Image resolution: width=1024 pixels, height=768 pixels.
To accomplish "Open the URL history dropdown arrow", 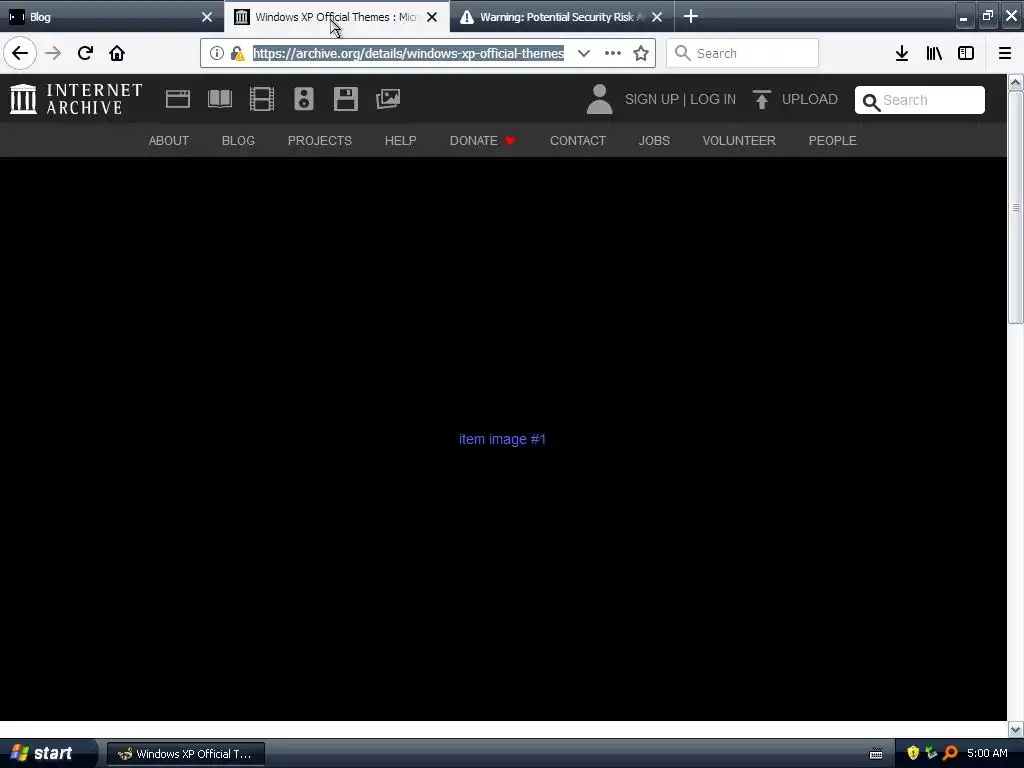I will tap(584, 53).
